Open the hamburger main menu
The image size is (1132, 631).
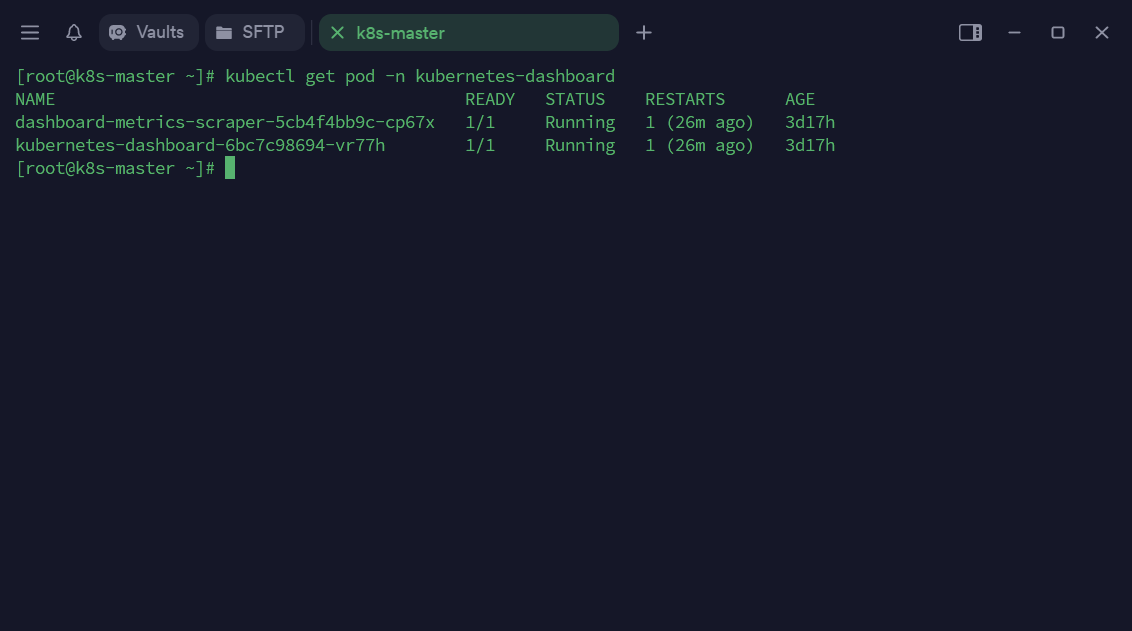click(x=30, y=33)
